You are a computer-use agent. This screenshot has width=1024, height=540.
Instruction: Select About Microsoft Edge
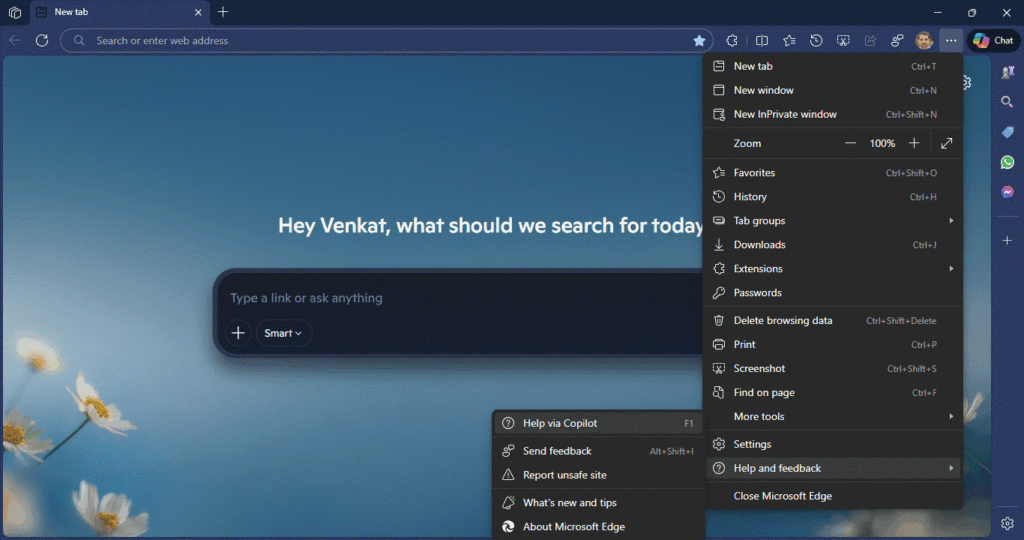[598, 526]
